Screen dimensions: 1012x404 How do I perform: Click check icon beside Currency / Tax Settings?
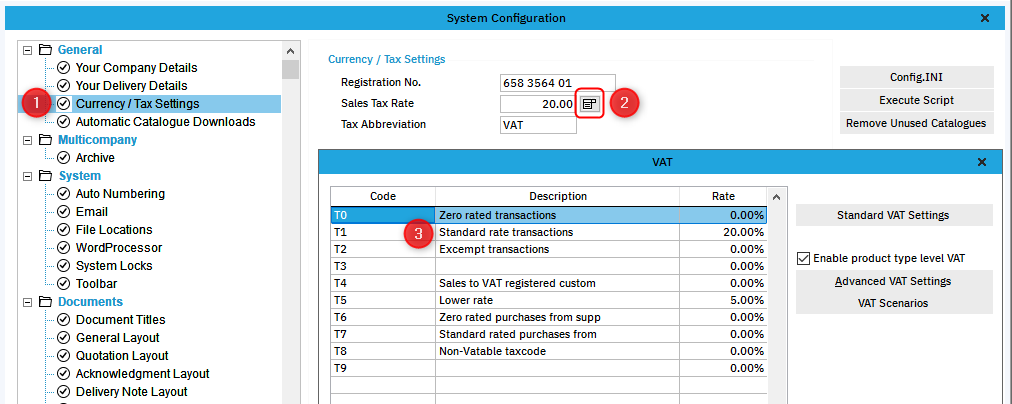click(64, 104)
